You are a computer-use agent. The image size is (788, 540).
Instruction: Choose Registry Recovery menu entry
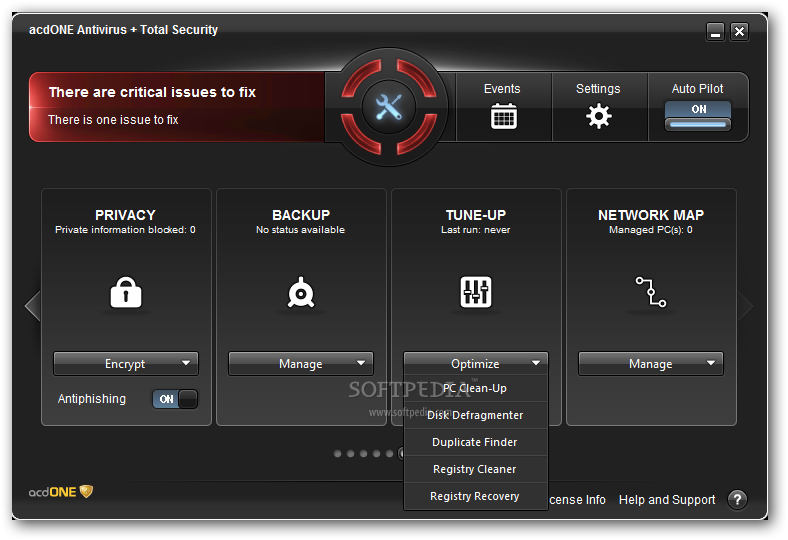(x=475, y=496)
